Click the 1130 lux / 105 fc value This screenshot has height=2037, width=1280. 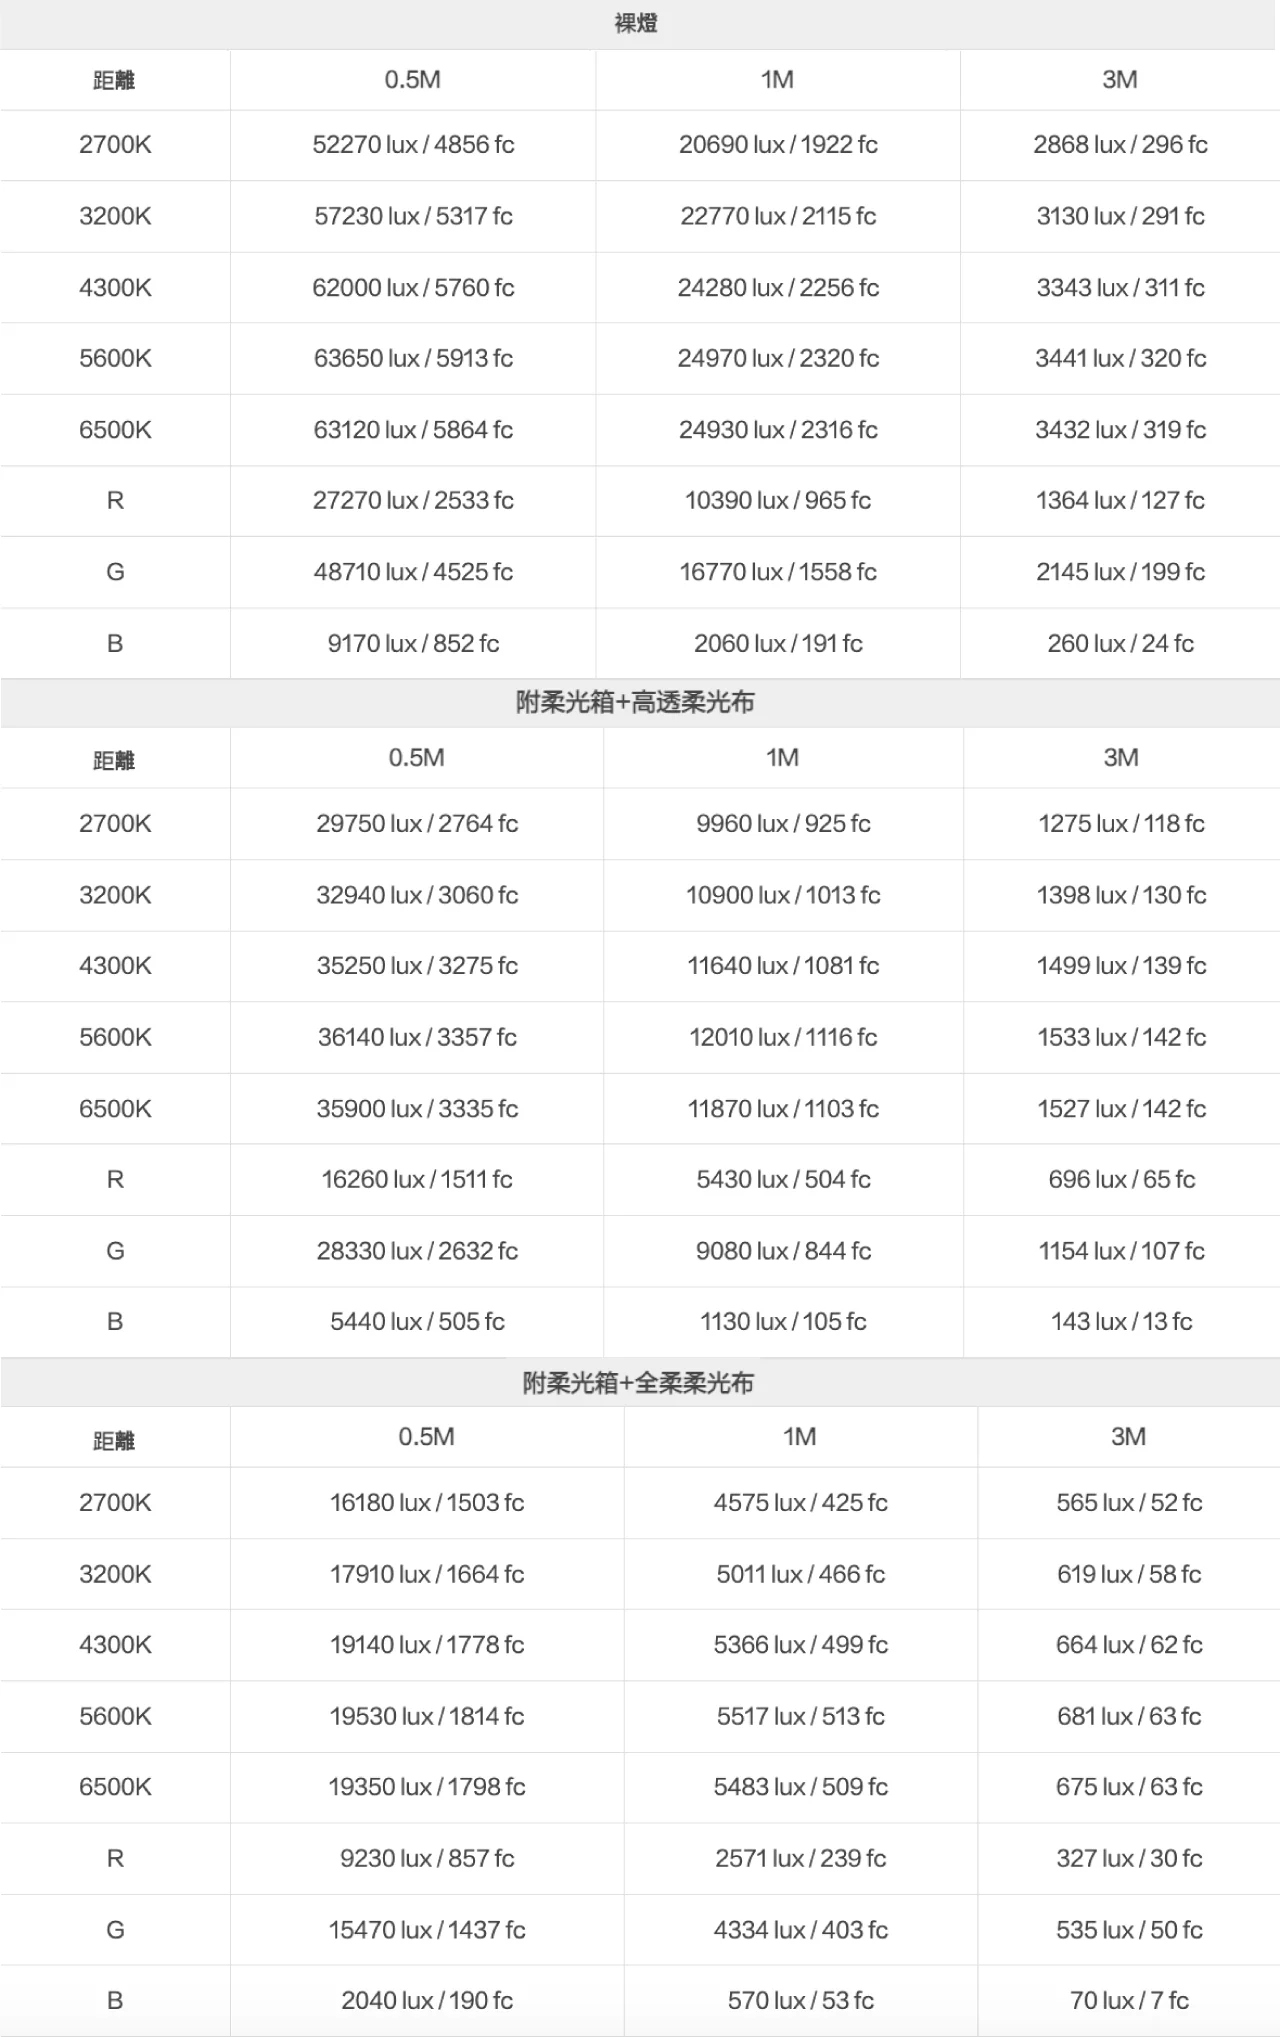783,1322
